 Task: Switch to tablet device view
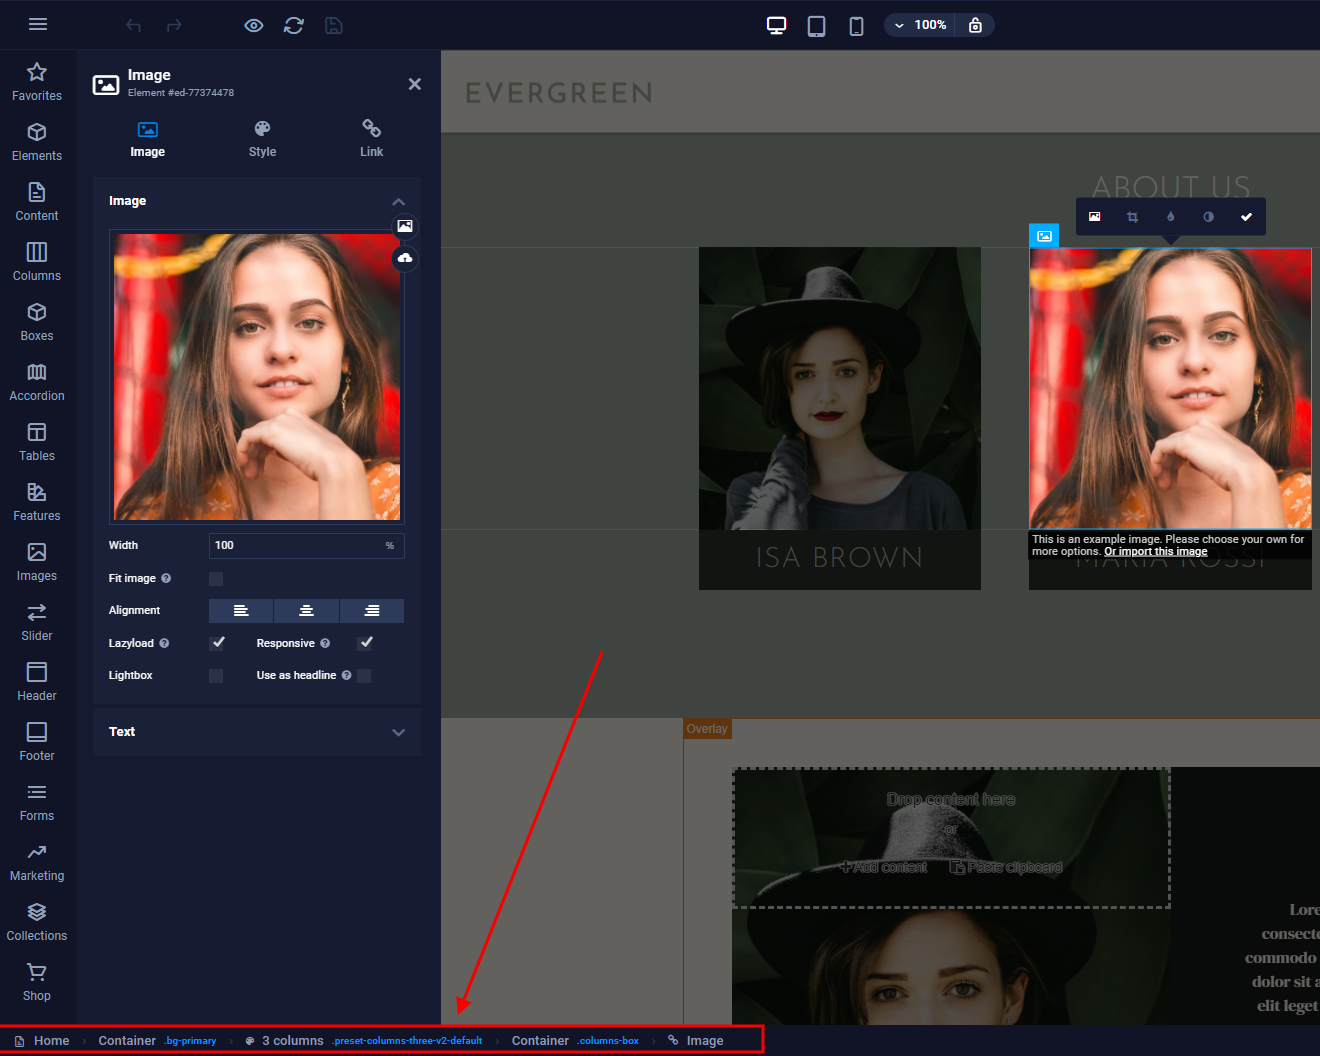coord(816,25)
